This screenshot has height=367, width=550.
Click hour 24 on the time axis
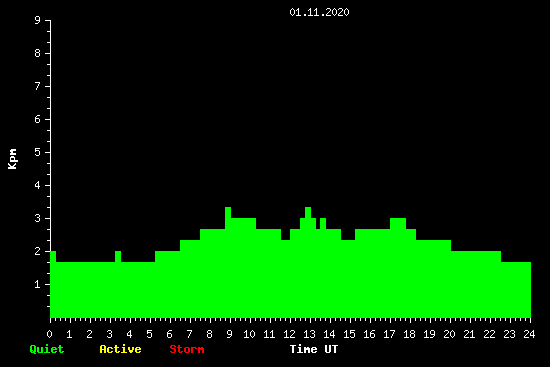pos(529,334)
